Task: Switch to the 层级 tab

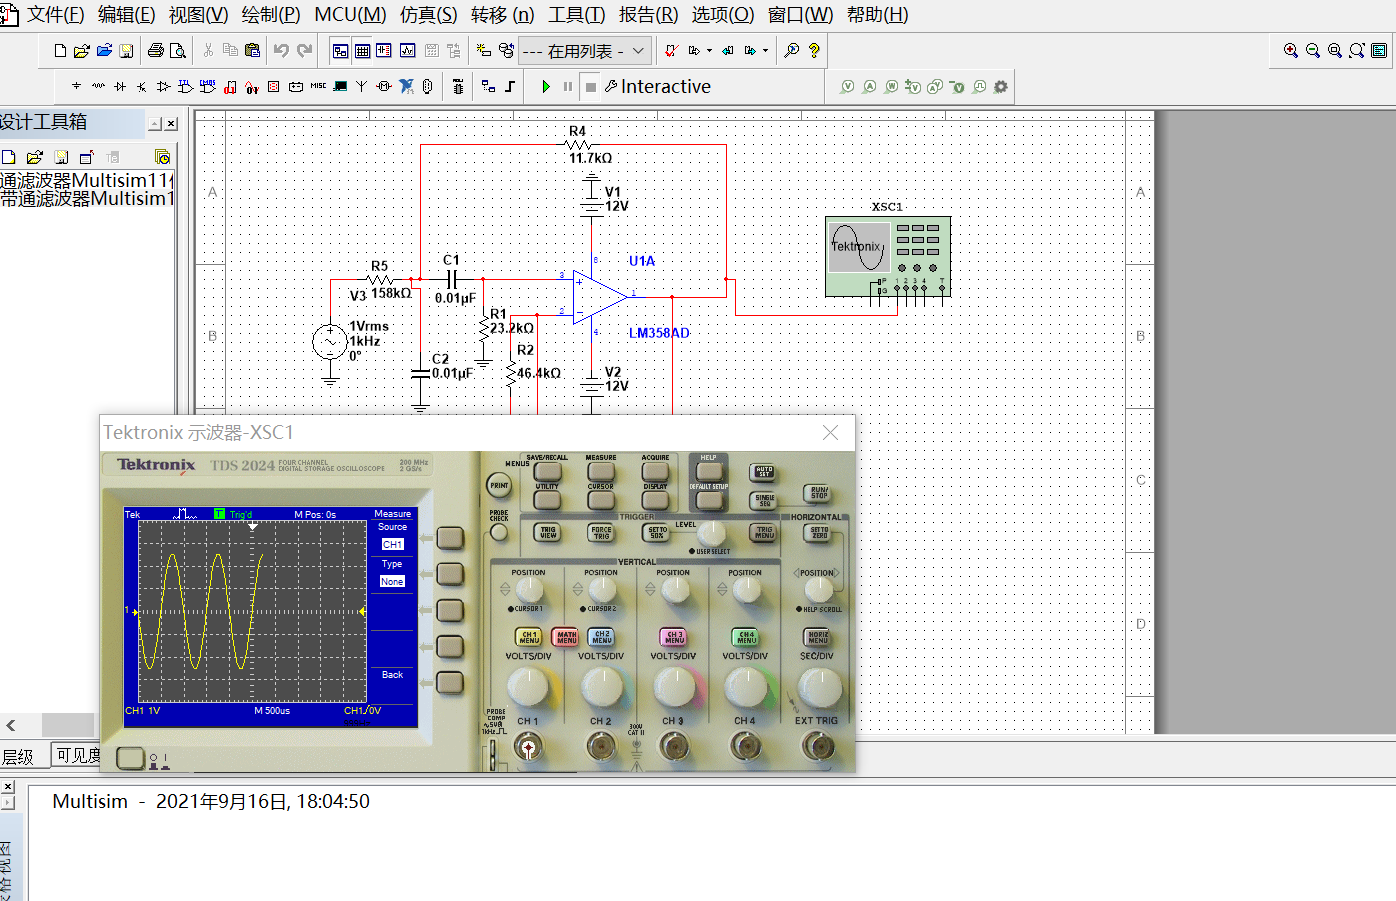Action: point(18,757)
